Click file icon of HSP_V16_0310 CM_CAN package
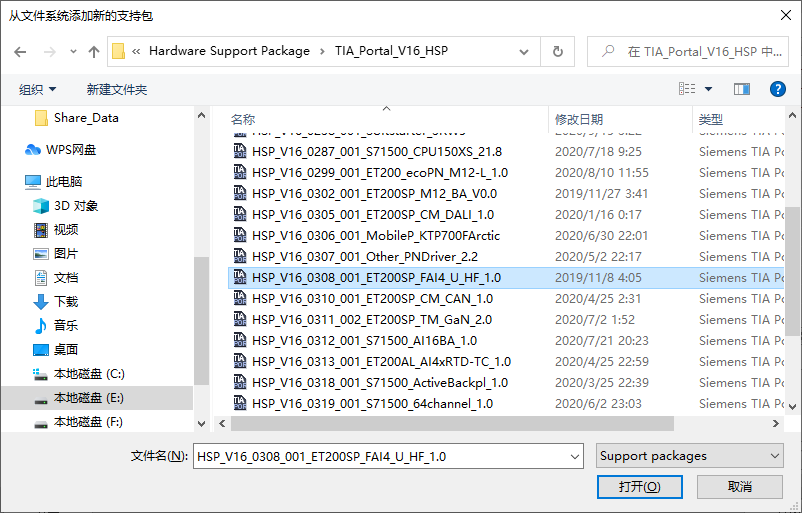The width and height of the screenshot is (802, 513). [240, 298]
